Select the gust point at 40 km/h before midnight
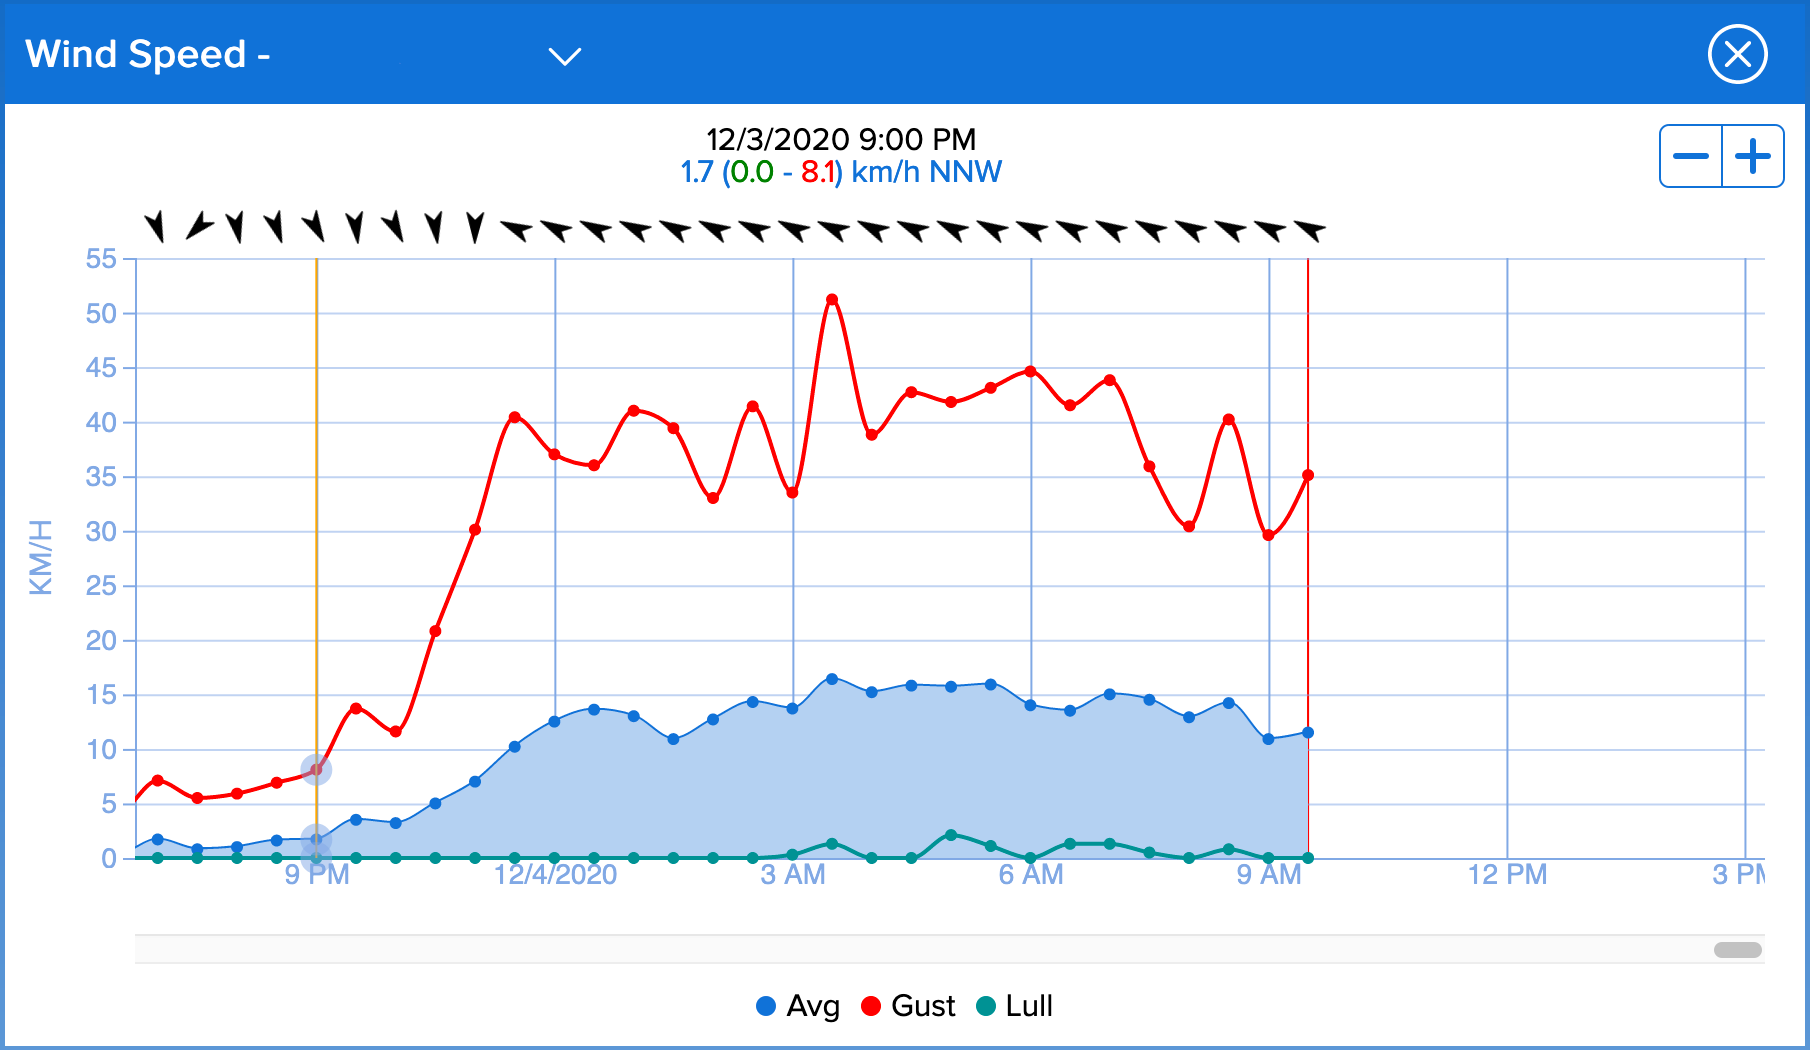This screenshot has width=1810, height=1050. point(515,417)
